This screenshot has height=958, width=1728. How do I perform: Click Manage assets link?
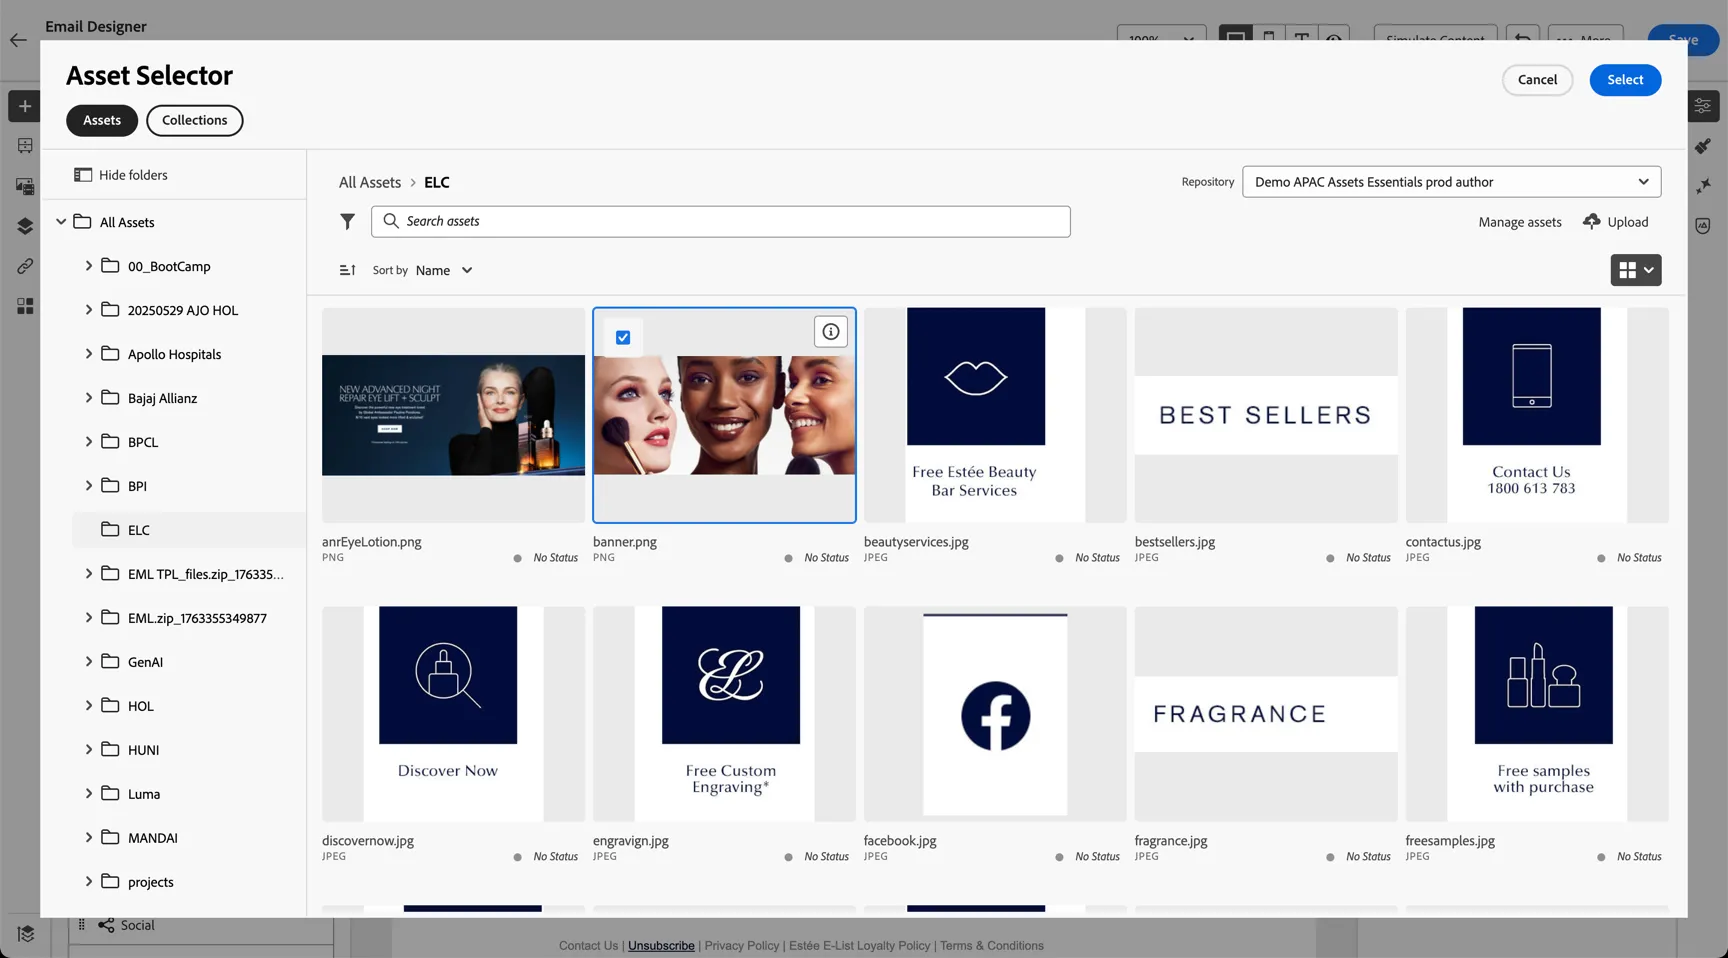tap(1519, 222)
